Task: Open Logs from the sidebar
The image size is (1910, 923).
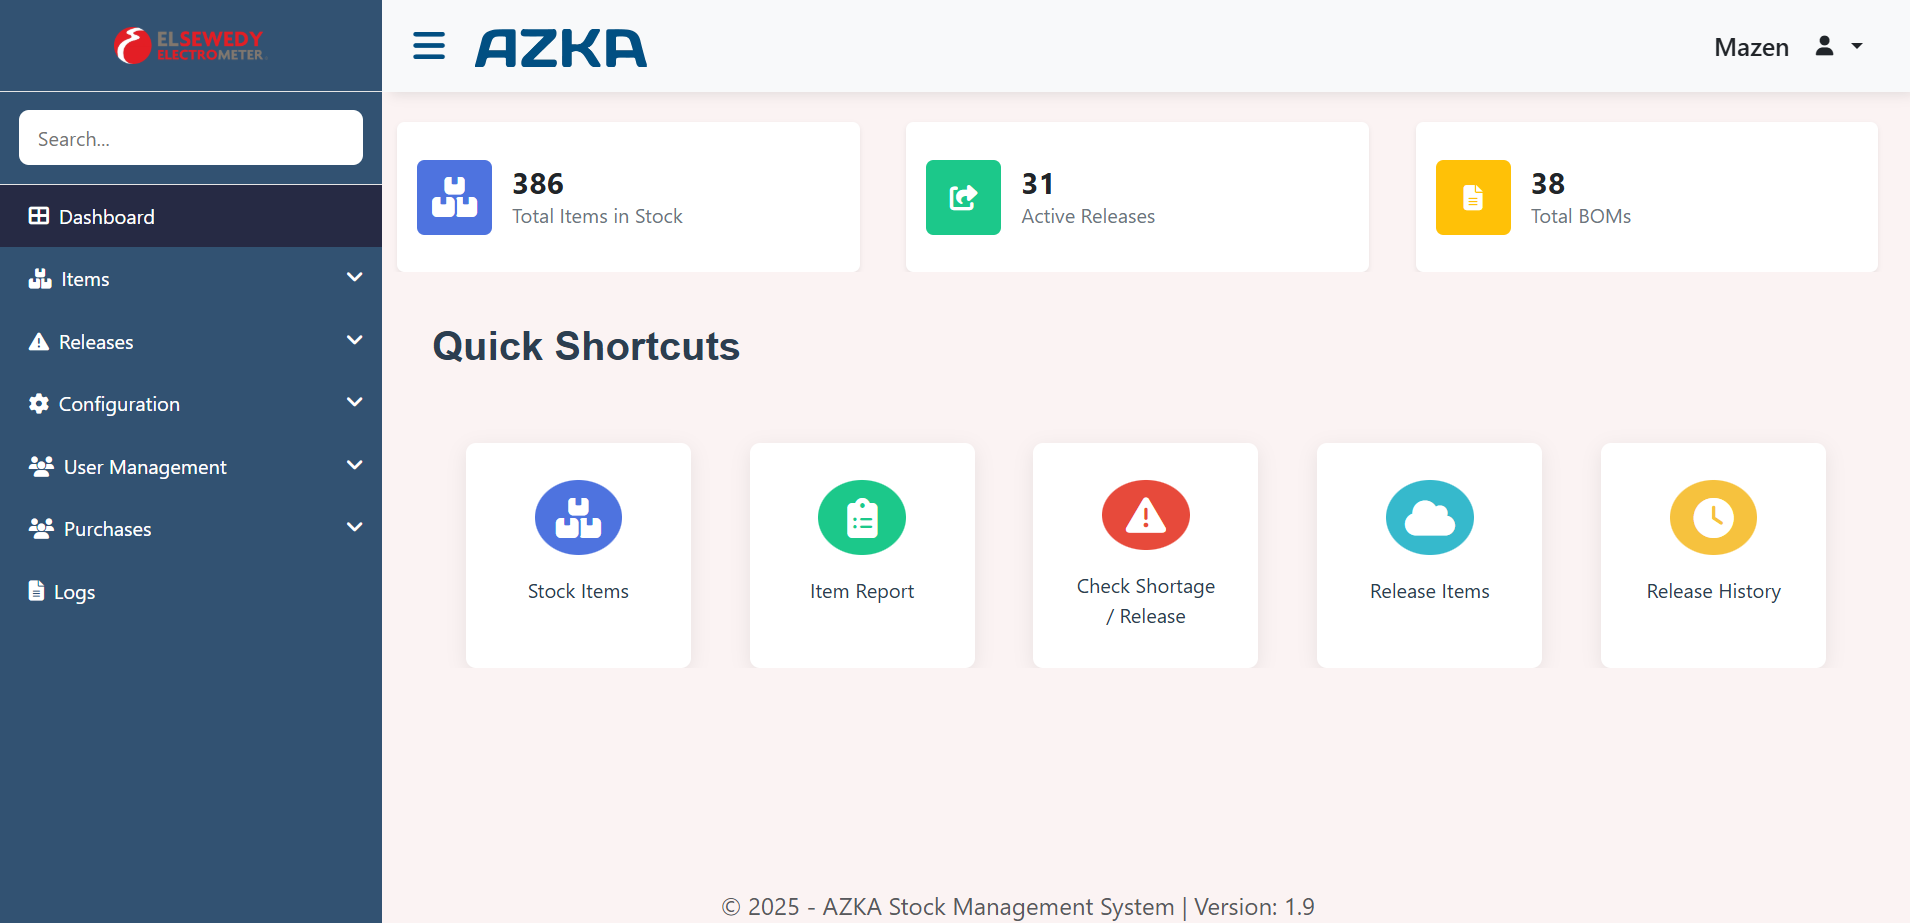Action: click(x=73, y=592)
